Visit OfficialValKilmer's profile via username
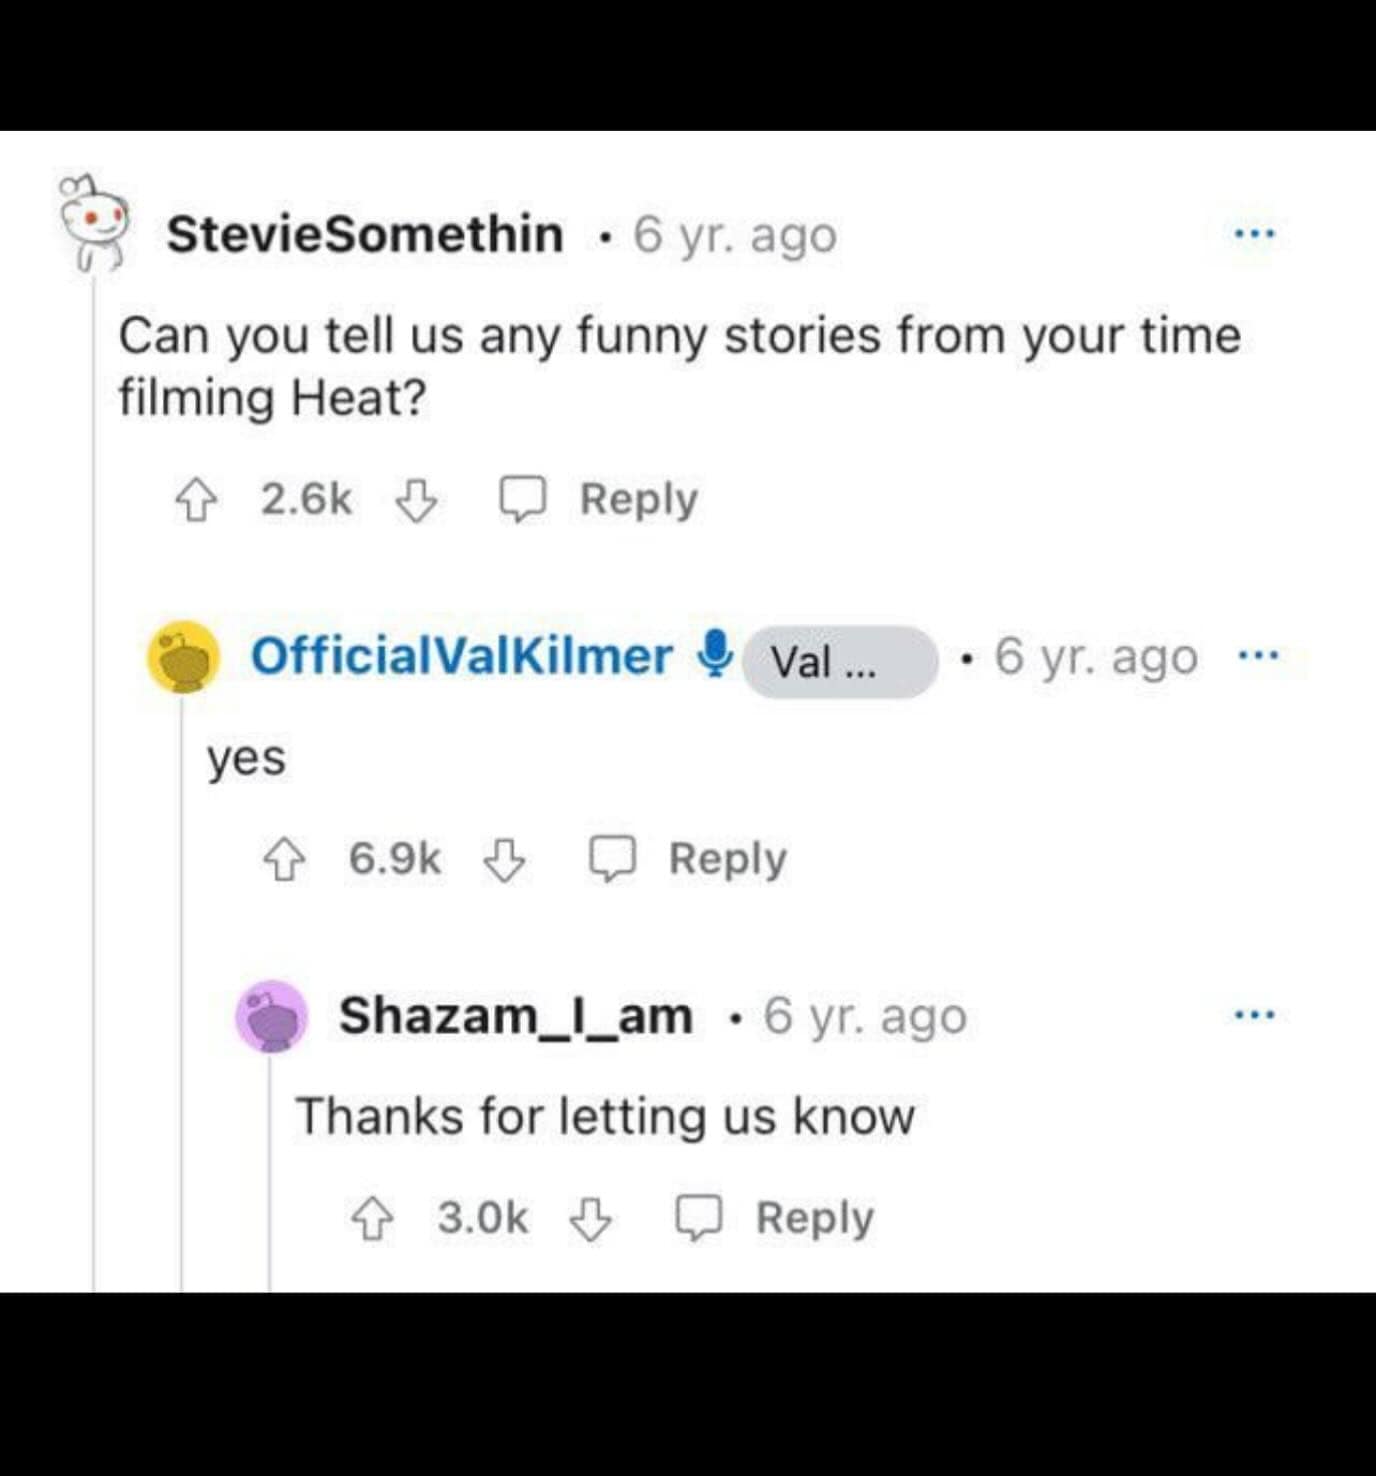The height and width of the screenshot is (1476, 1376). tap(461, 656)
